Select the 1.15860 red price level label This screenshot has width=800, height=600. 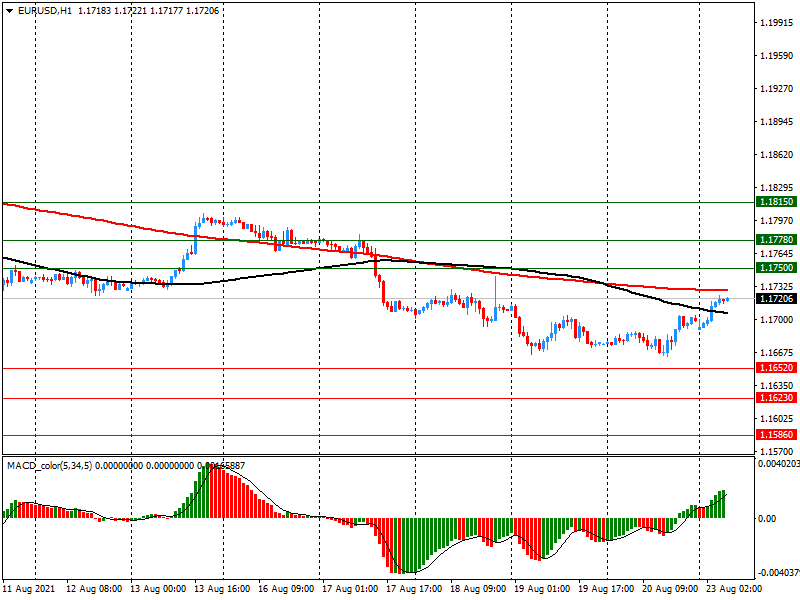tap(777, 435)
